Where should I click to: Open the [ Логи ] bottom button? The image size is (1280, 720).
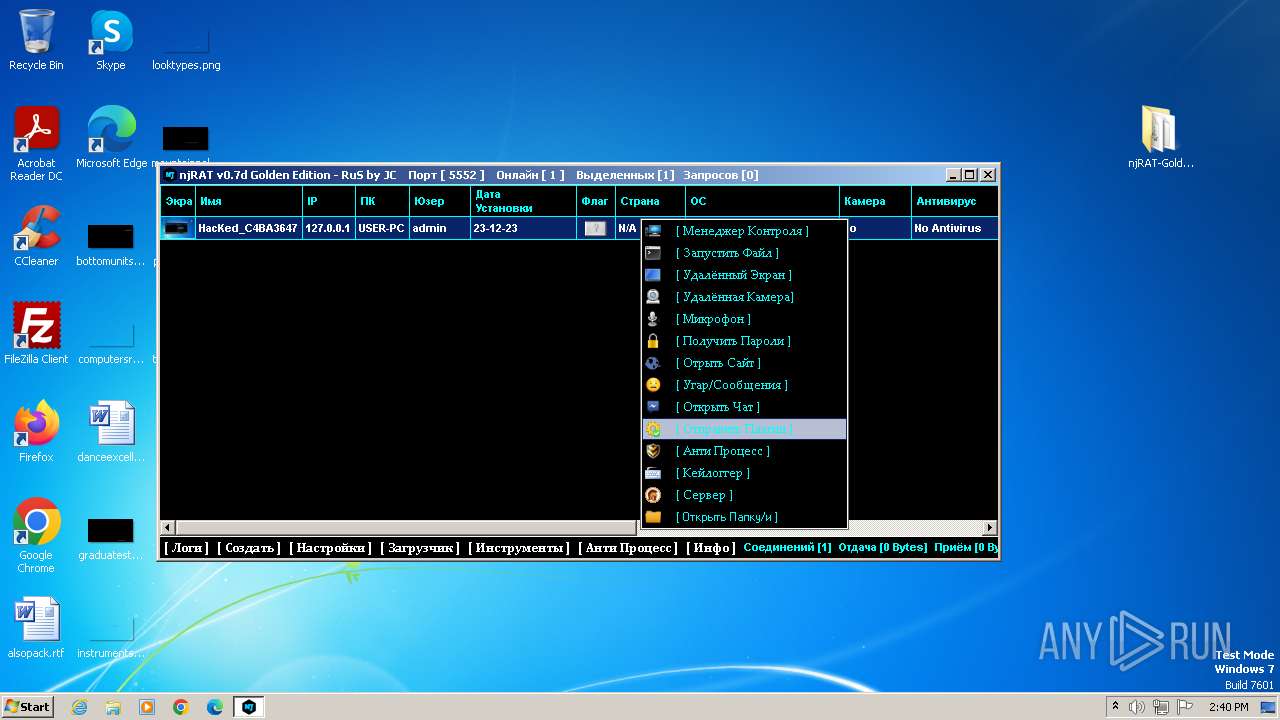pyautogui.click(x=186, y=548)
